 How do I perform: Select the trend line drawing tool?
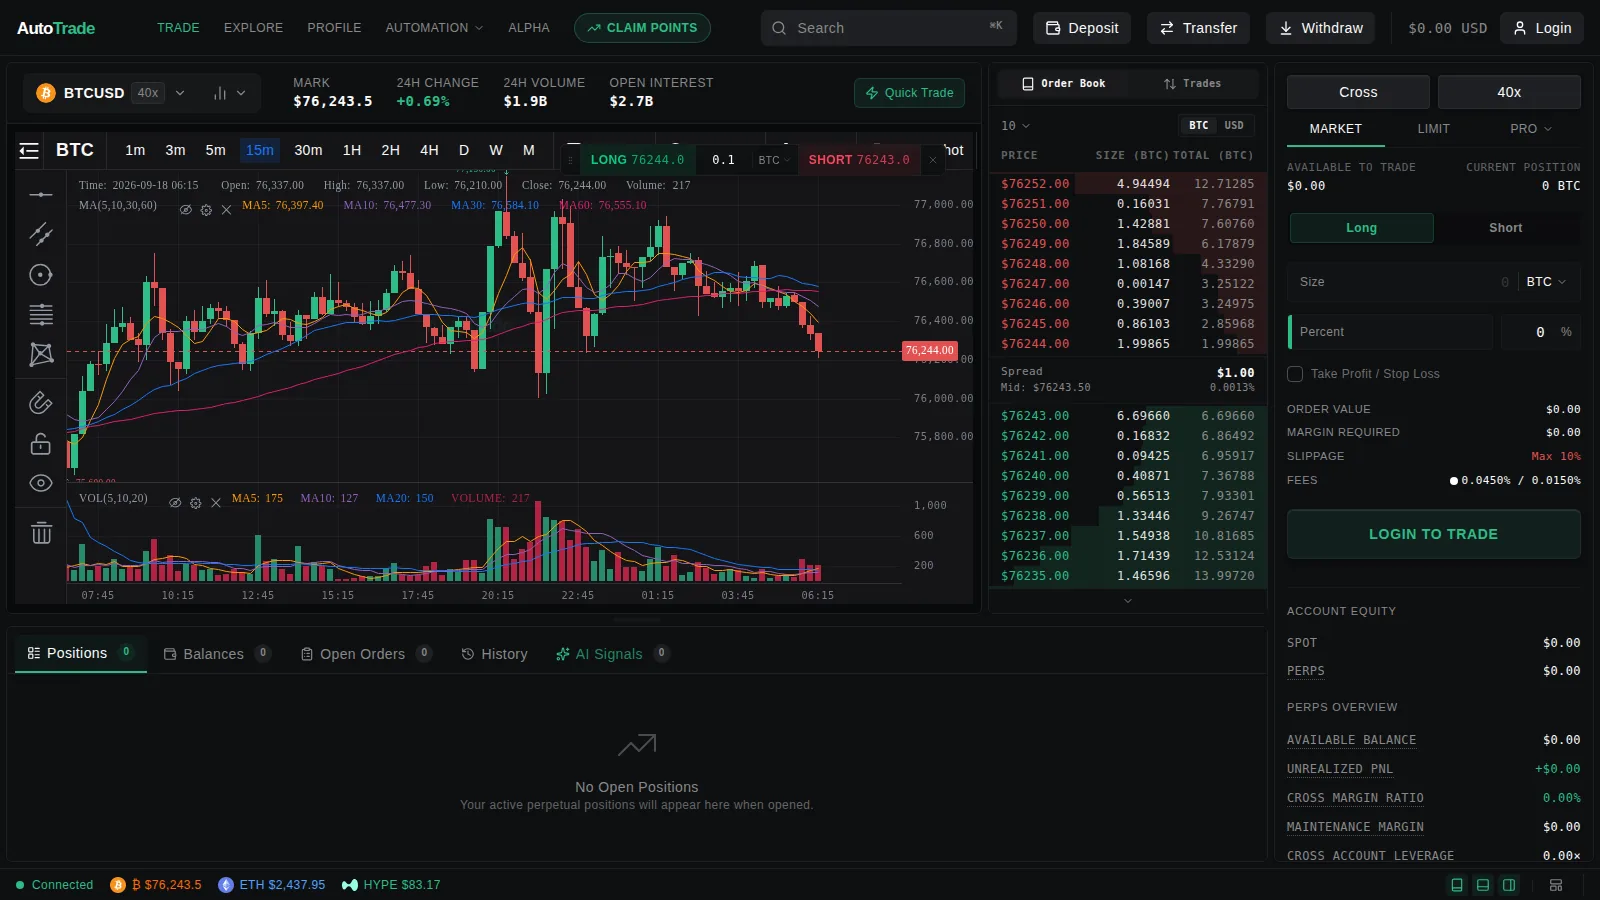[41, 234]
